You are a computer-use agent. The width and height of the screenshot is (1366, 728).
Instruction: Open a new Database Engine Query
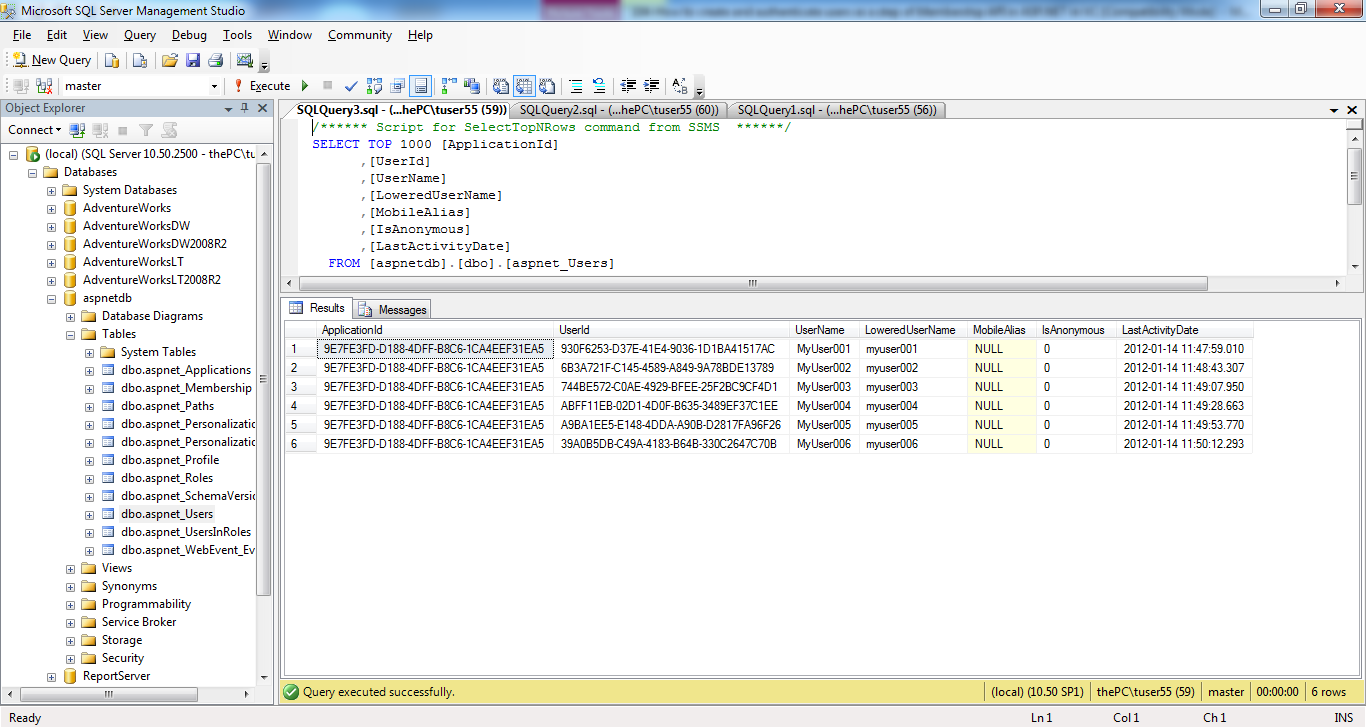[x=112, y=60]
